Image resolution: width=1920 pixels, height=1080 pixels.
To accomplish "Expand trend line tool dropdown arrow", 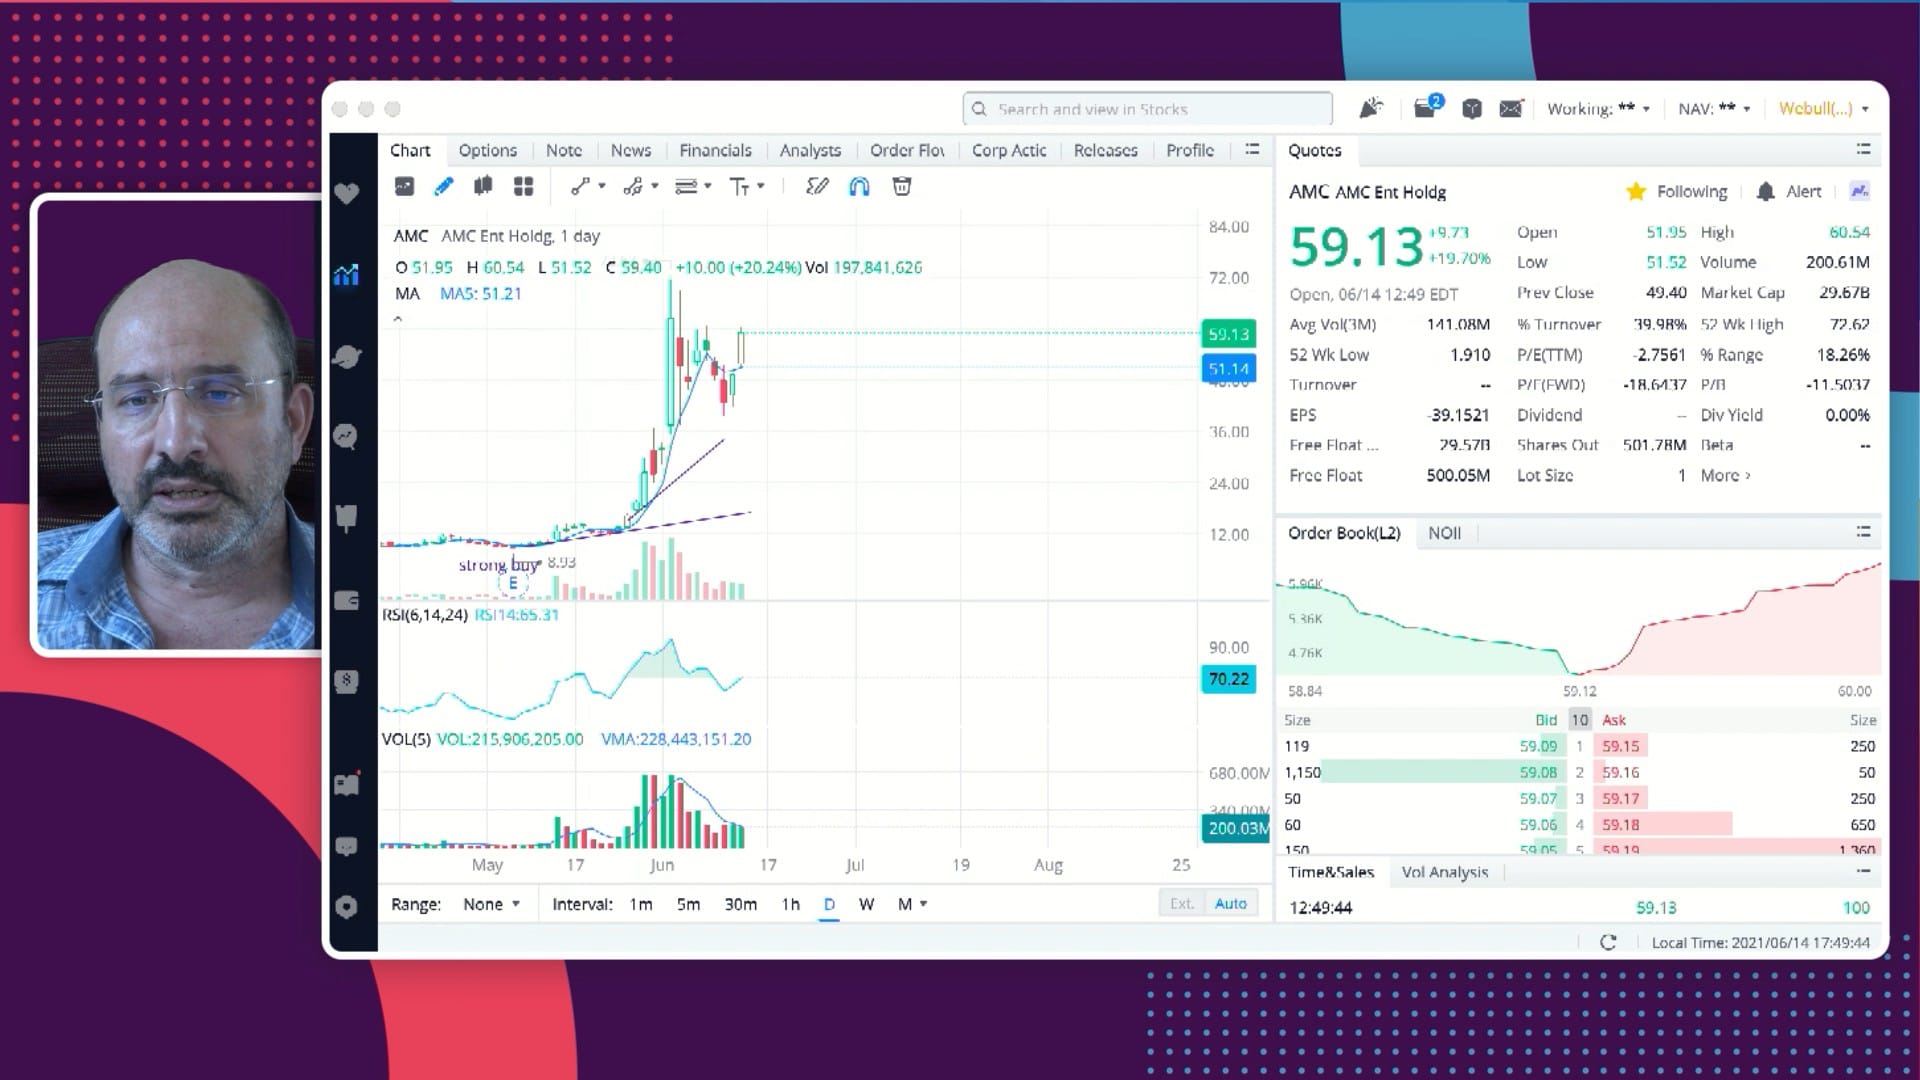I will pyautogui.click(x=602, y=186).
